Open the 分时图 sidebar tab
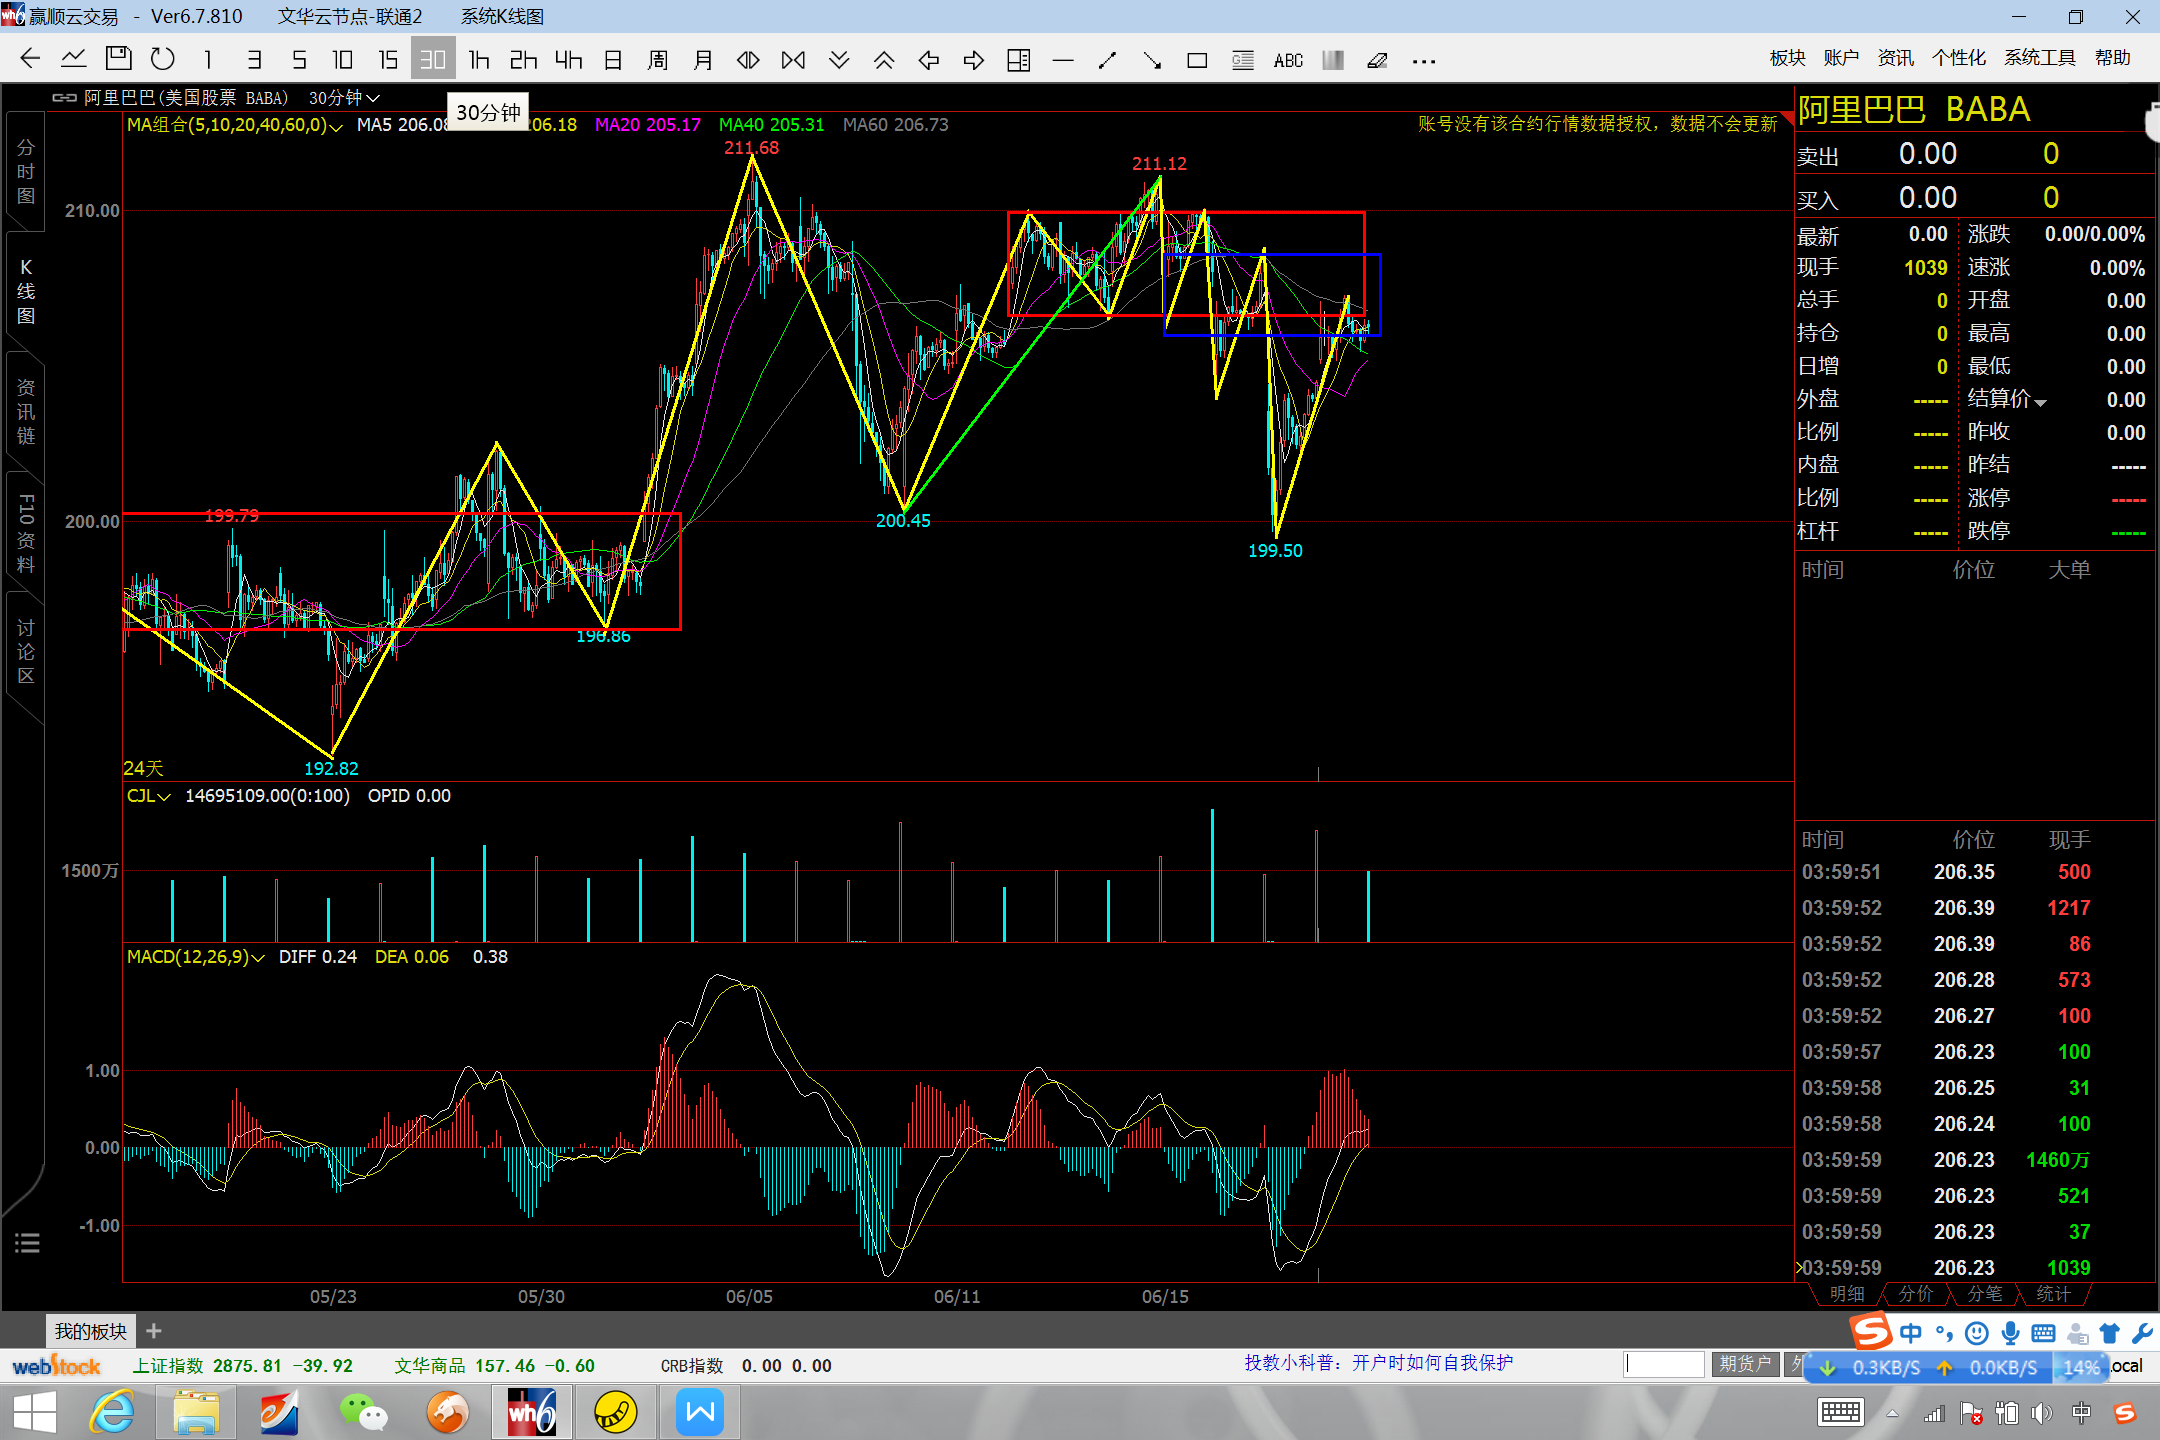The image size is (2160, 1440). coord(26,172)
